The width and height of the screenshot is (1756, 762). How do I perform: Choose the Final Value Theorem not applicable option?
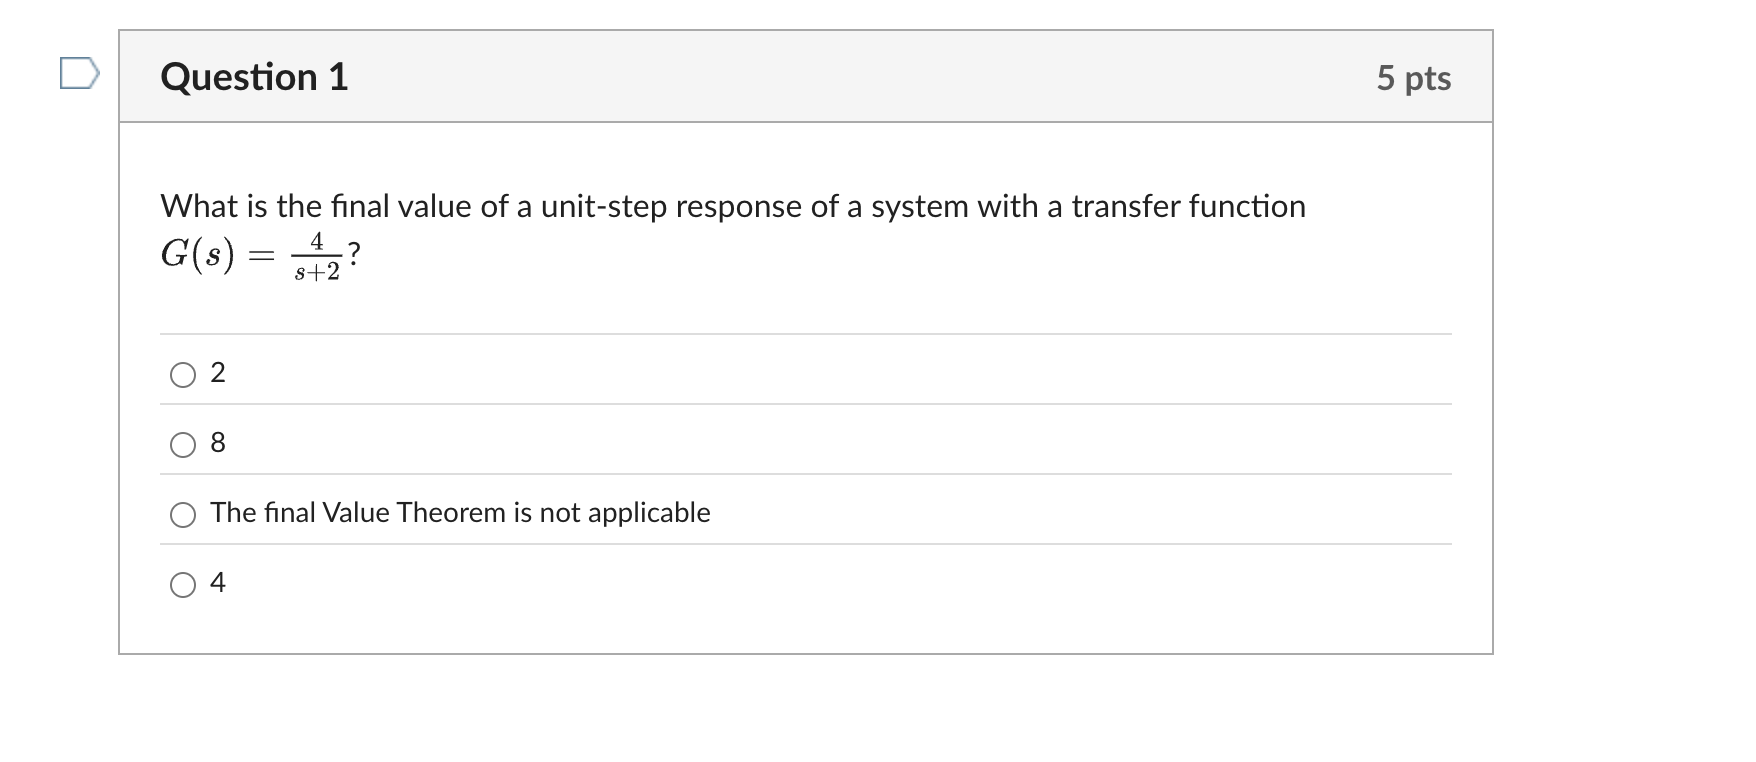[184, 514]
